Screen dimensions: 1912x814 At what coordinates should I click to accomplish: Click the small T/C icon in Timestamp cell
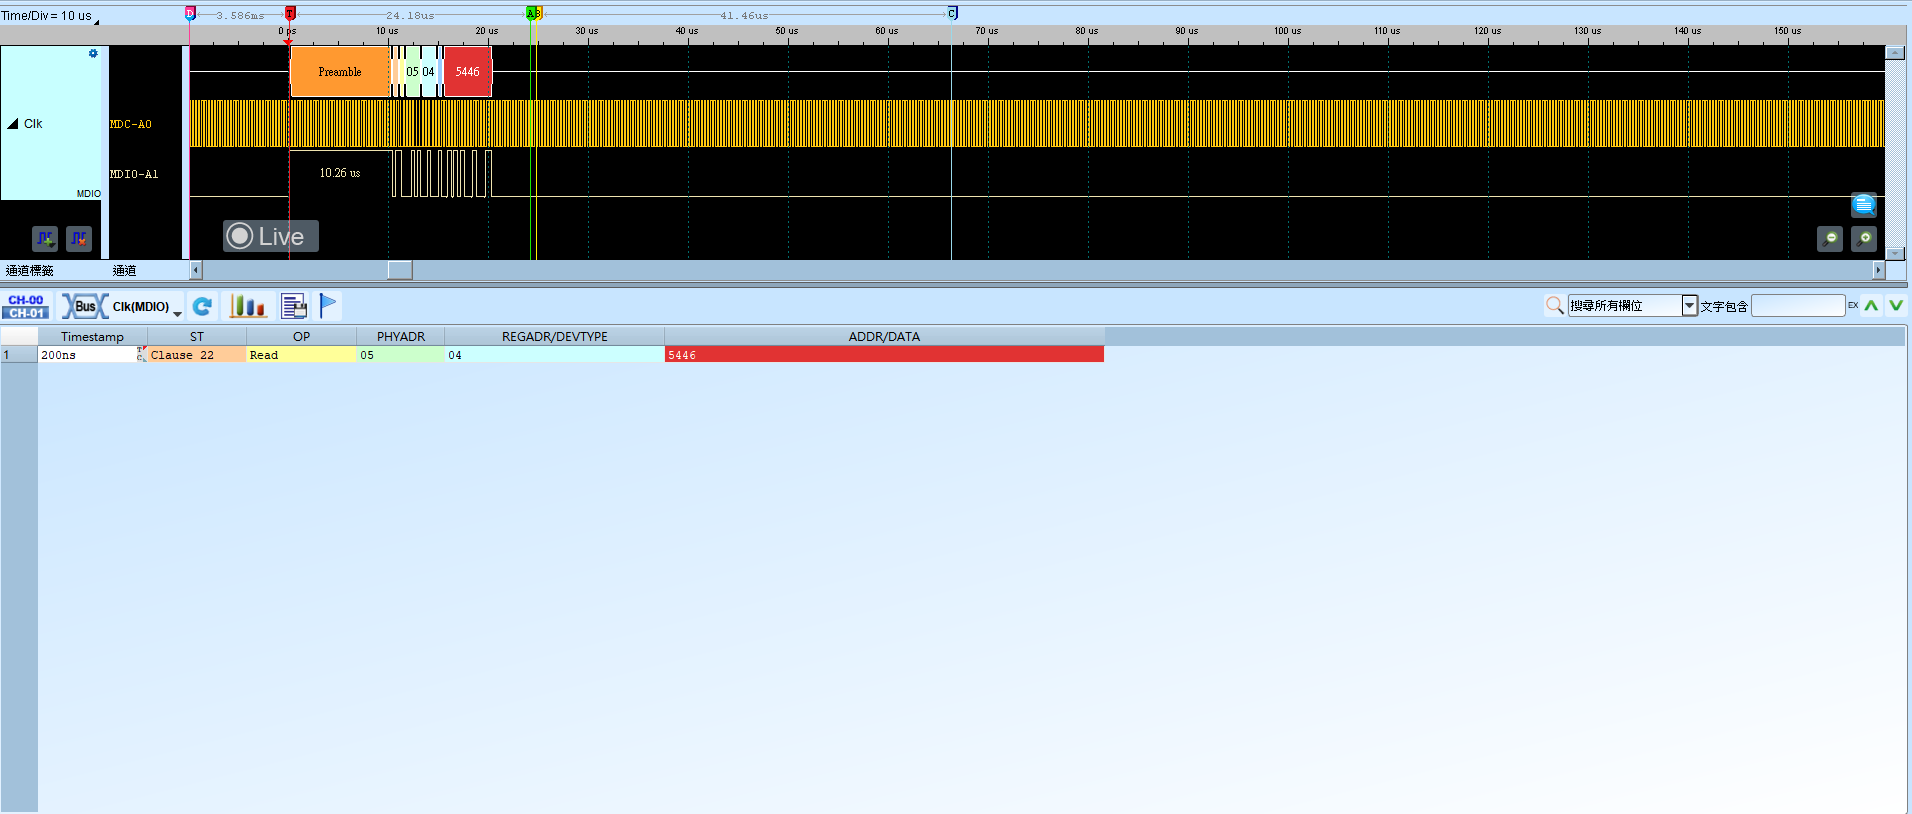pyautogui.click(x=141, y=354)
